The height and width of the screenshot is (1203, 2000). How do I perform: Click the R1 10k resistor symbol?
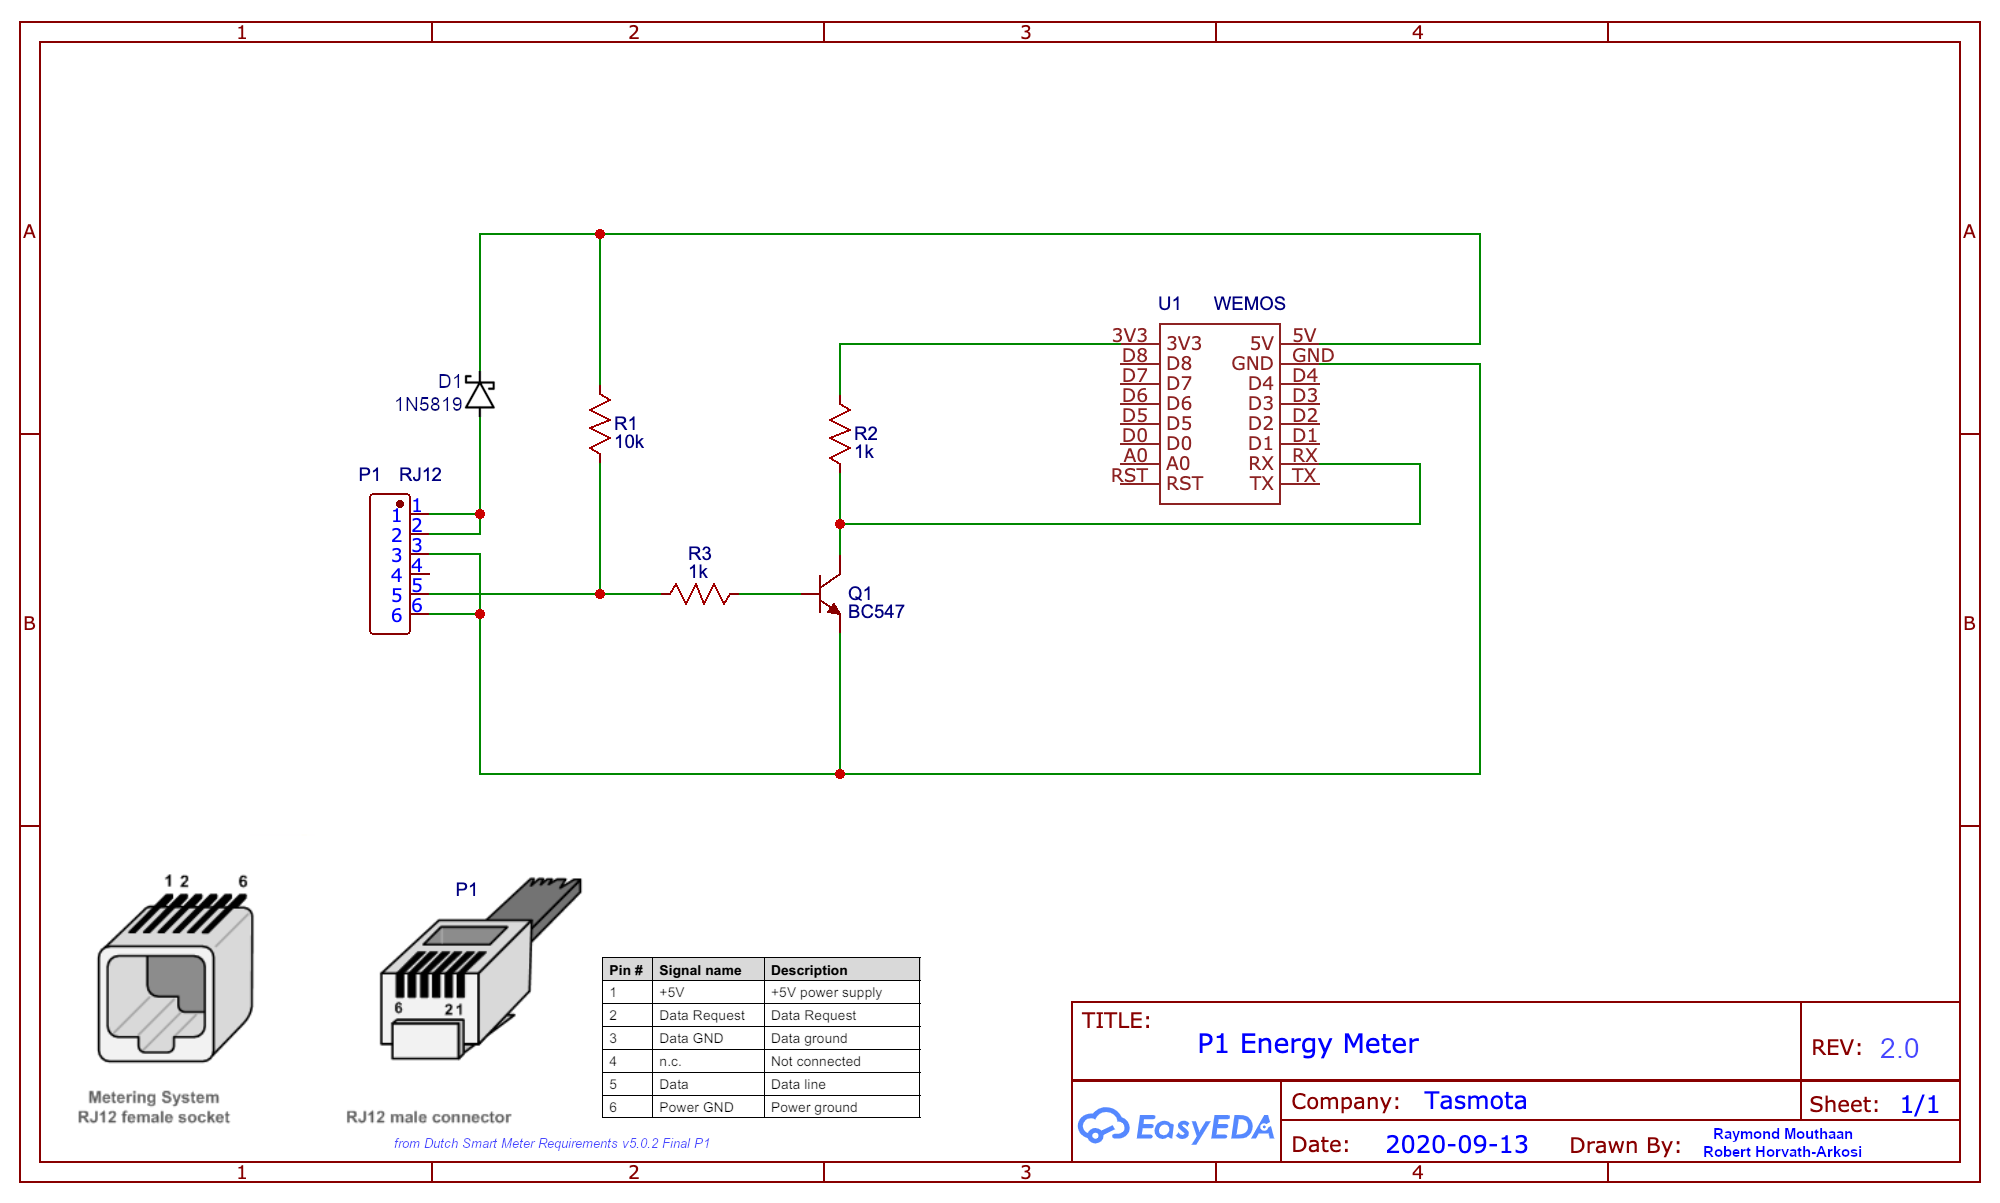(x=600, y=424)
